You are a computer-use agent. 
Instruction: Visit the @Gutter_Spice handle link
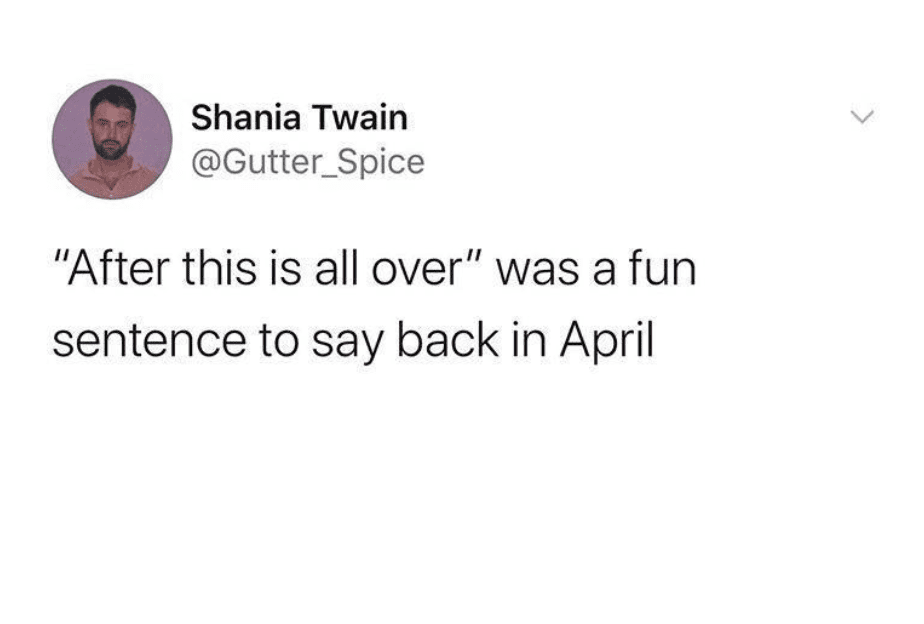308,161
